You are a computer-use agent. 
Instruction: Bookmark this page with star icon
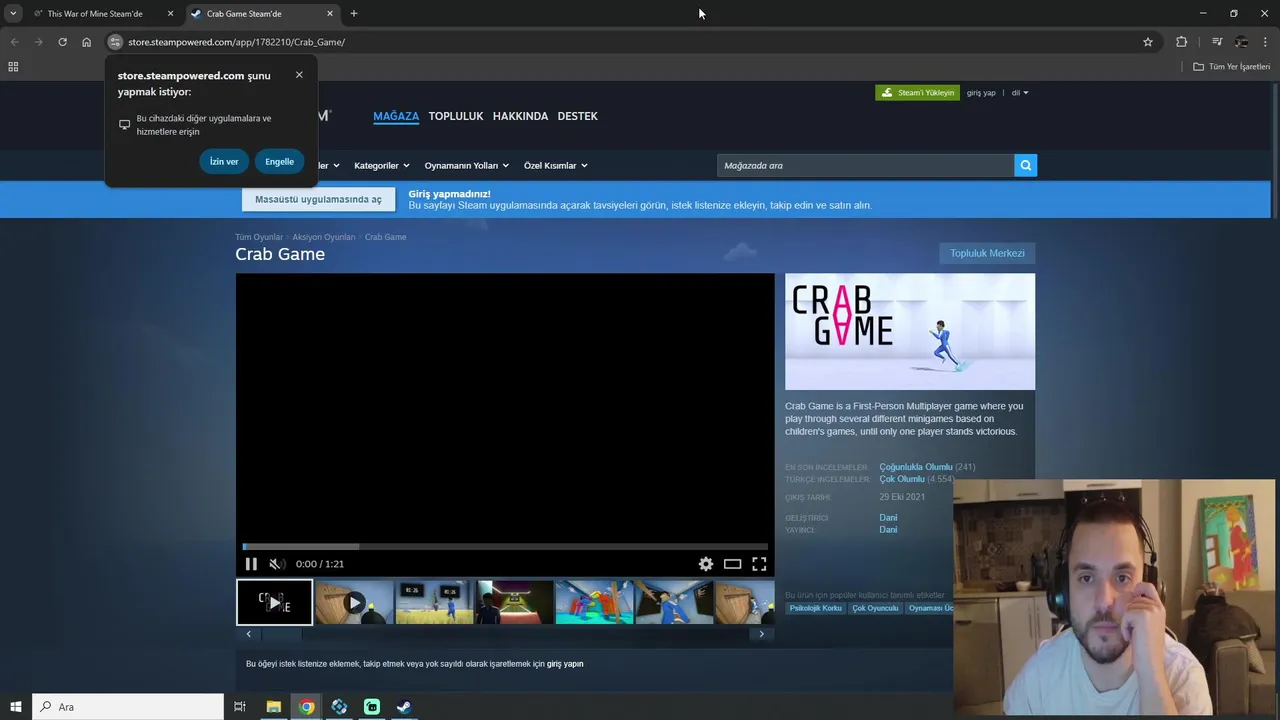click(x=1148, y=42)
